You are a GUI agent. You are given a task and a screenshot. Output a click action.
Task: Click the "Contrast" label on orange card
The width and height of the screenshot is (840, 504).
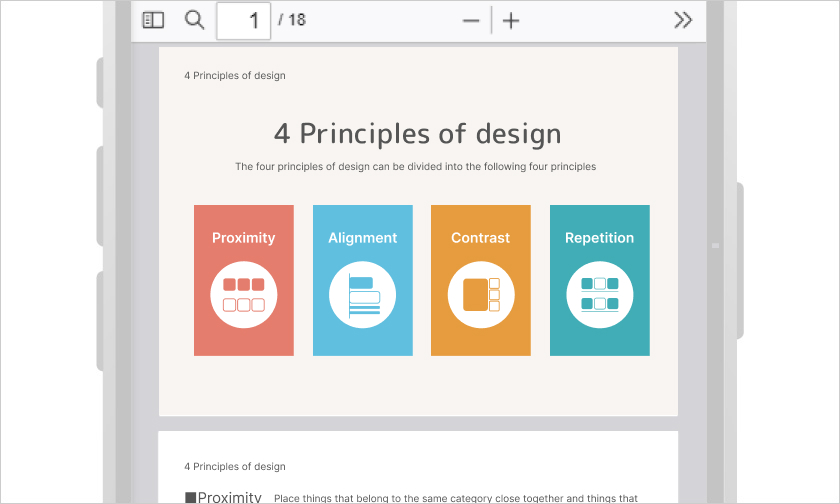tap(480, 238)
